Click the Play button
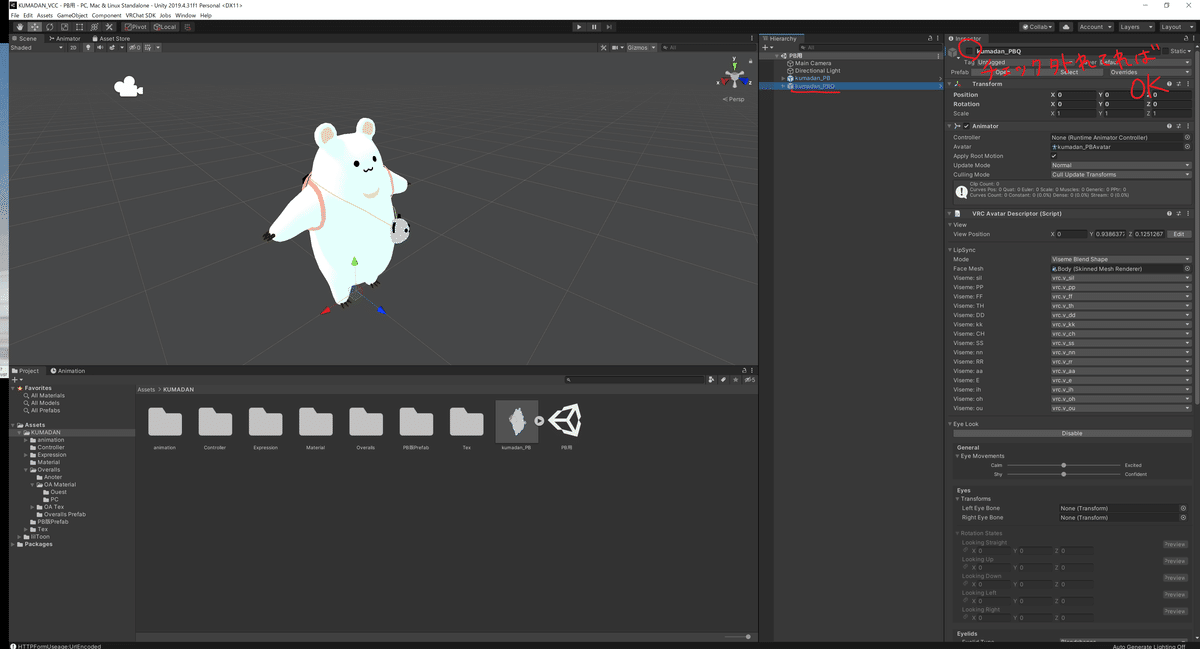Viewport: 1200px width, 649px height. tap(578, 27)
